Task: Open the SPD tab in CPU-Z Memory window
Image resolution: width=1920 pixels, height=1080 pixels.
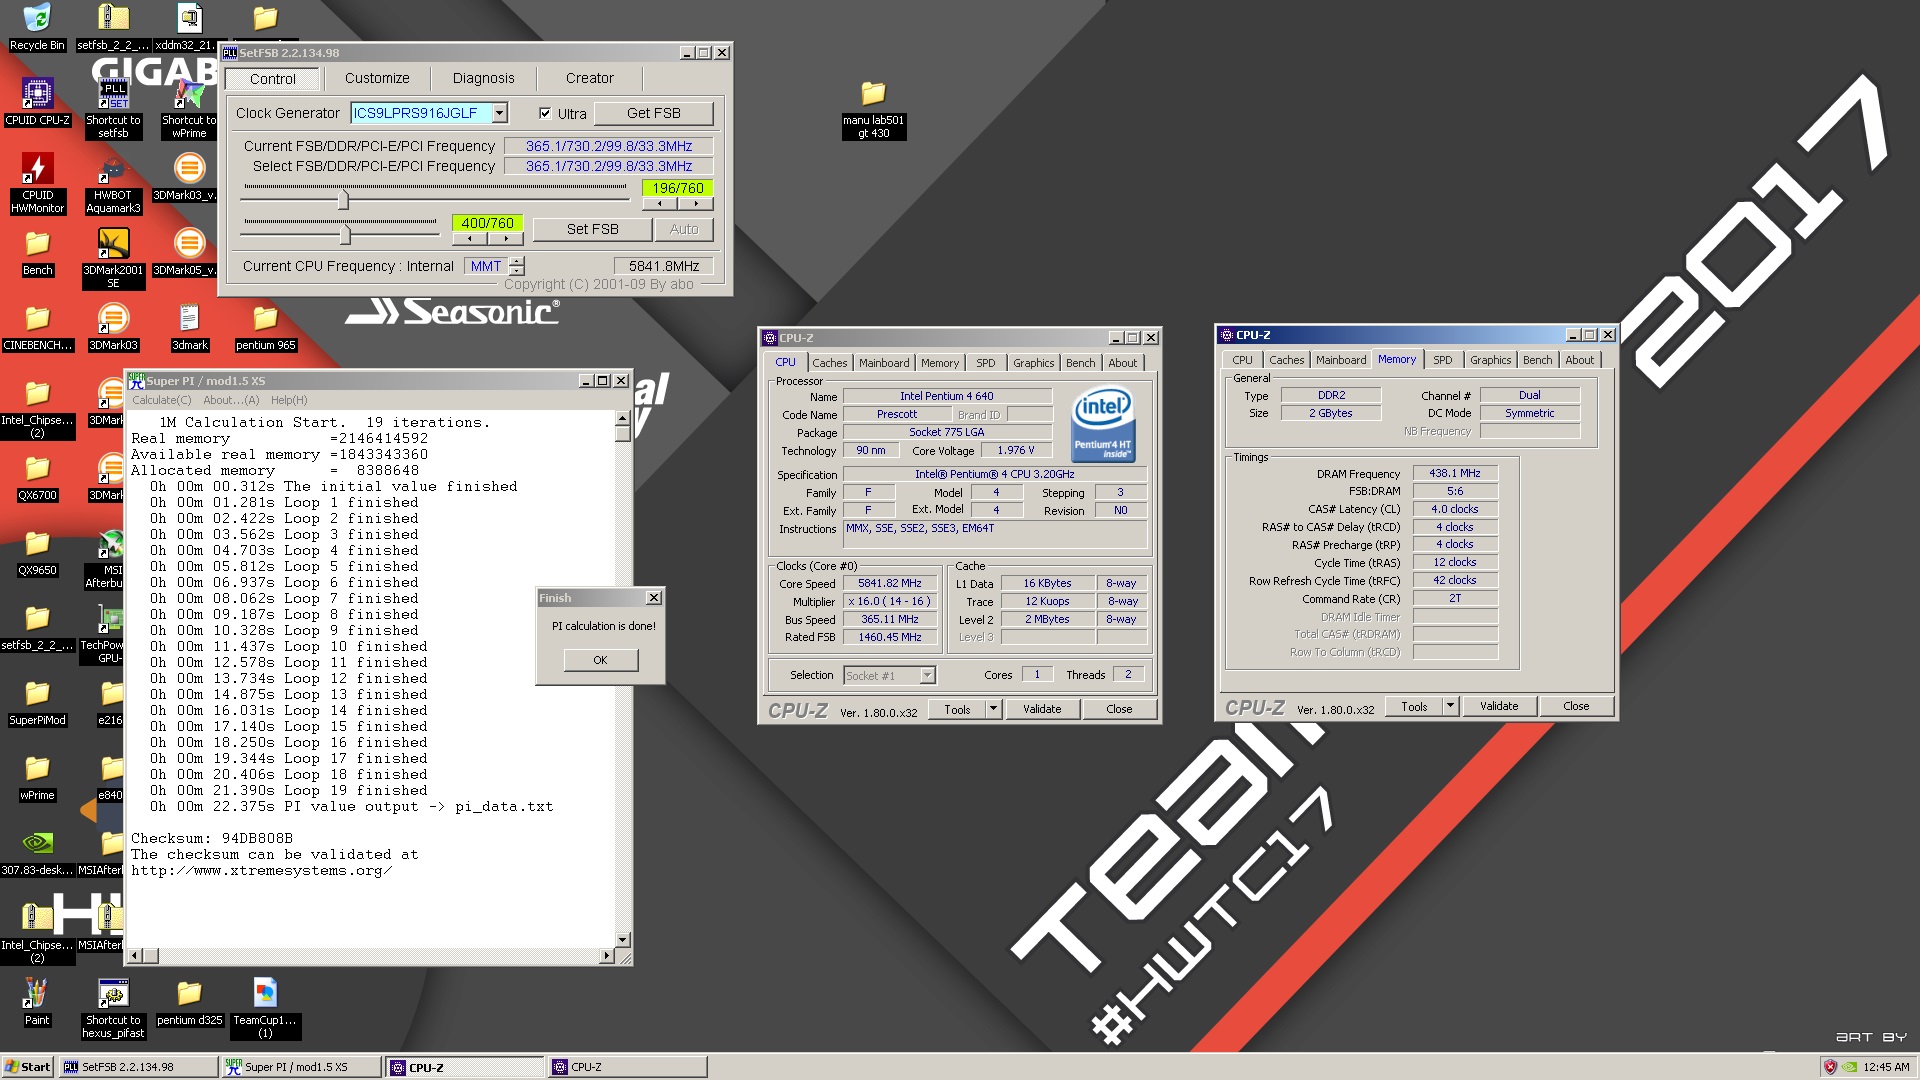Action: 1442,360
